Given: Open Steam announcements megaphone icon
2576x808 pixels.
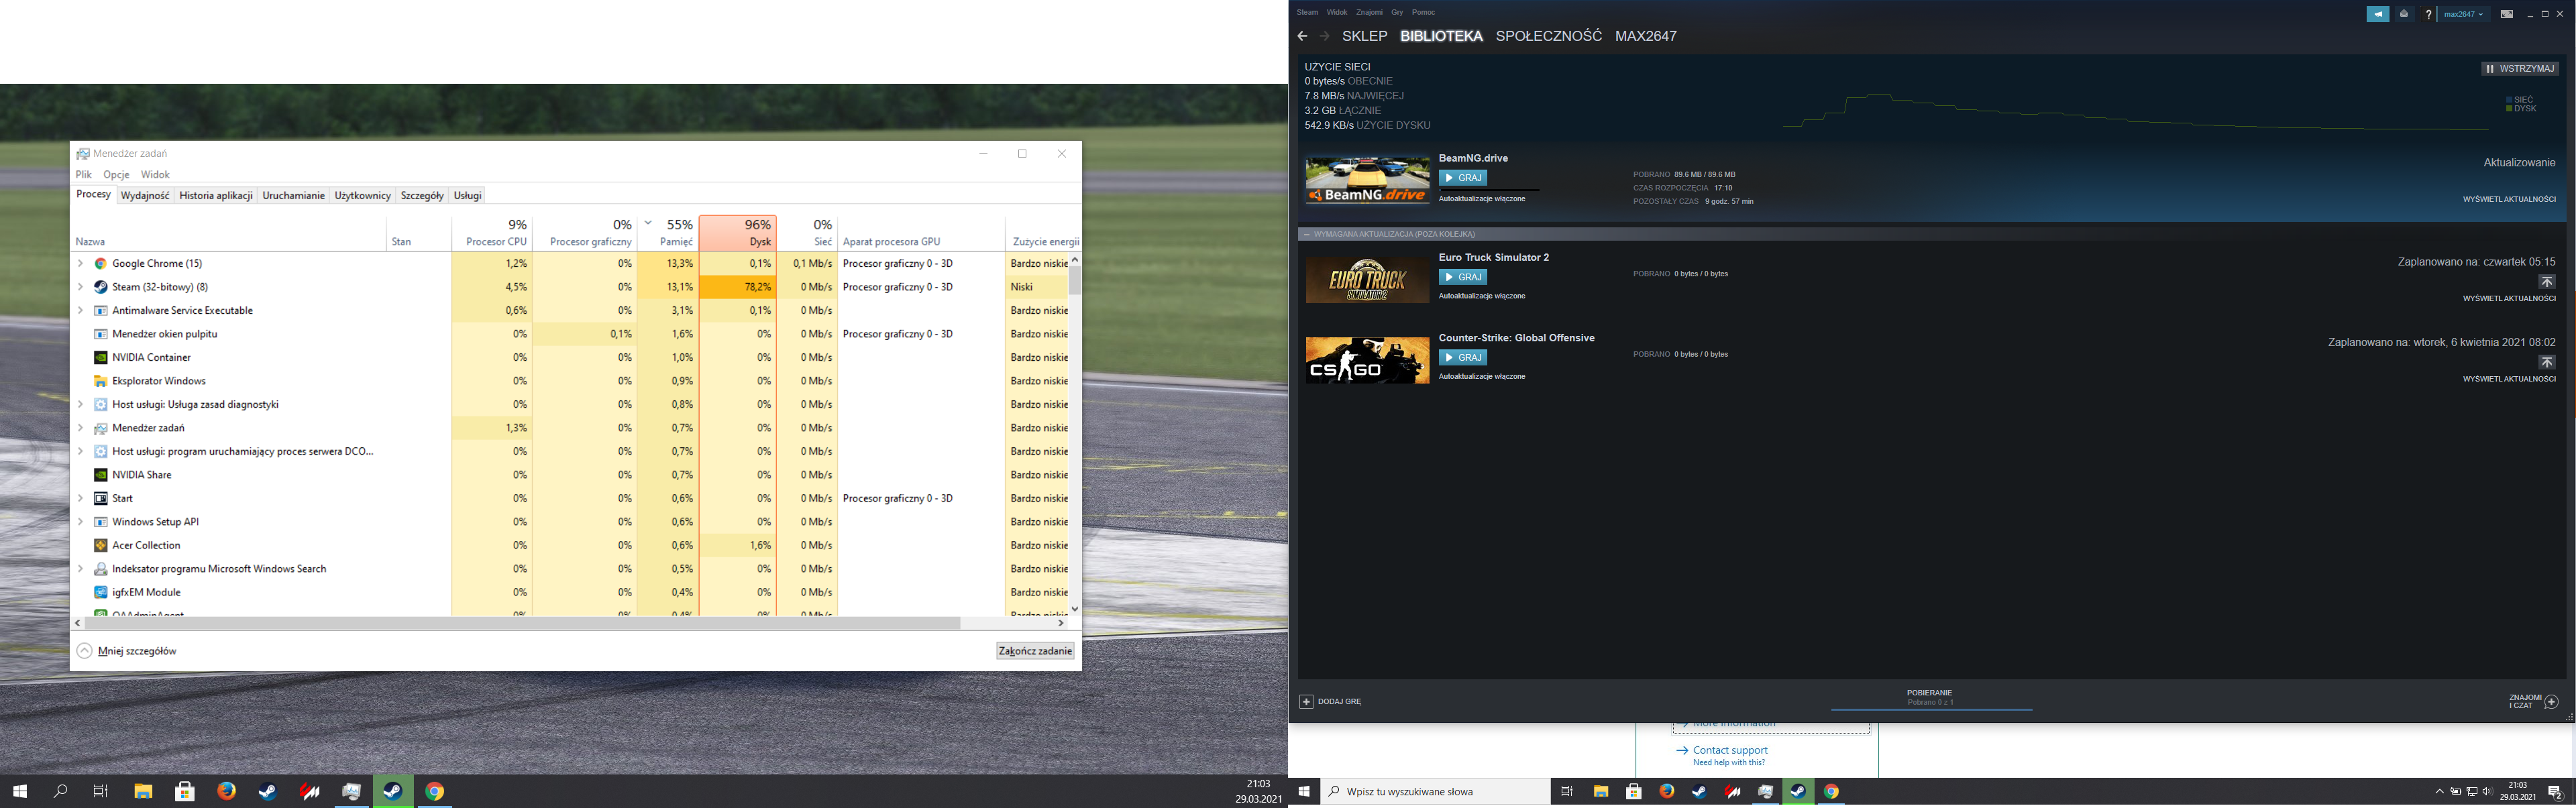Looking at the screenshot, I should (x=2378, y=14).
